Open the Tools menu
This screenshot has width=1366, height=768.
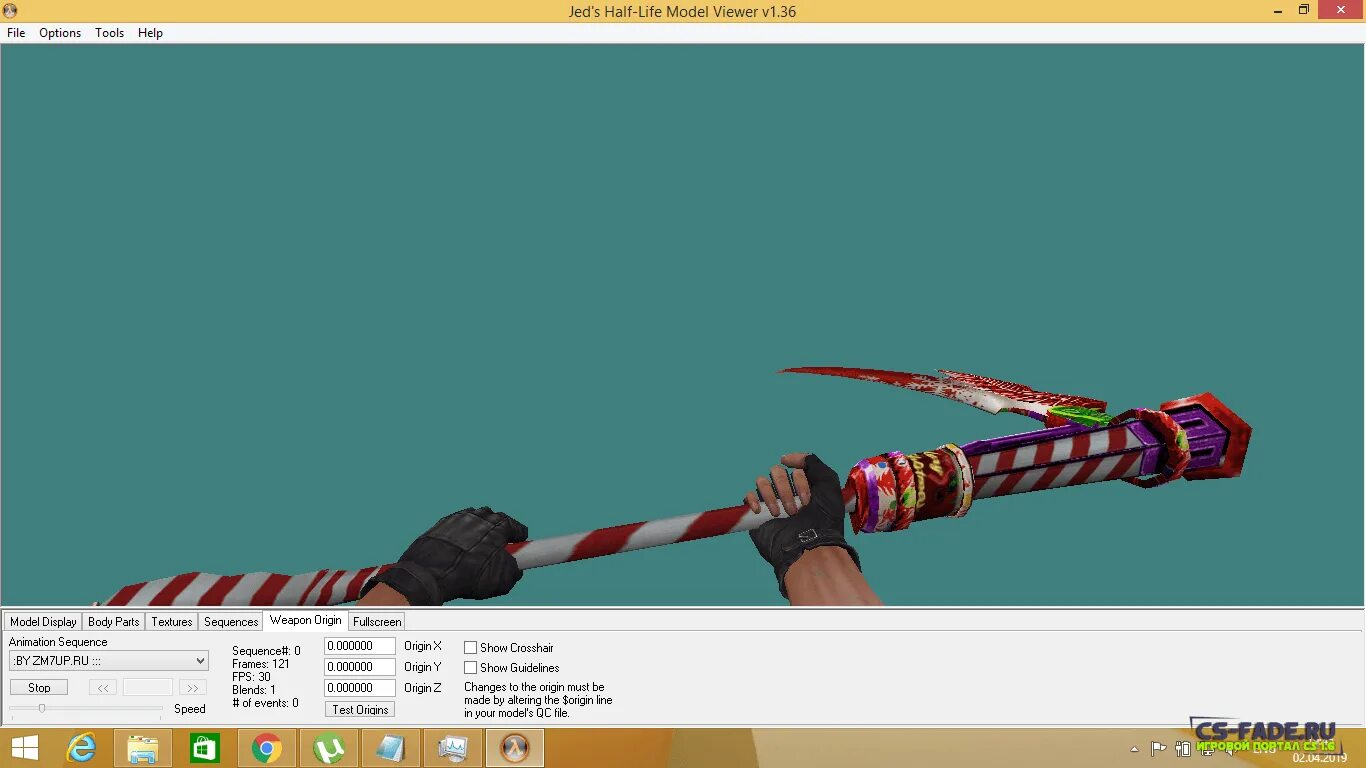tap(109, 33)
